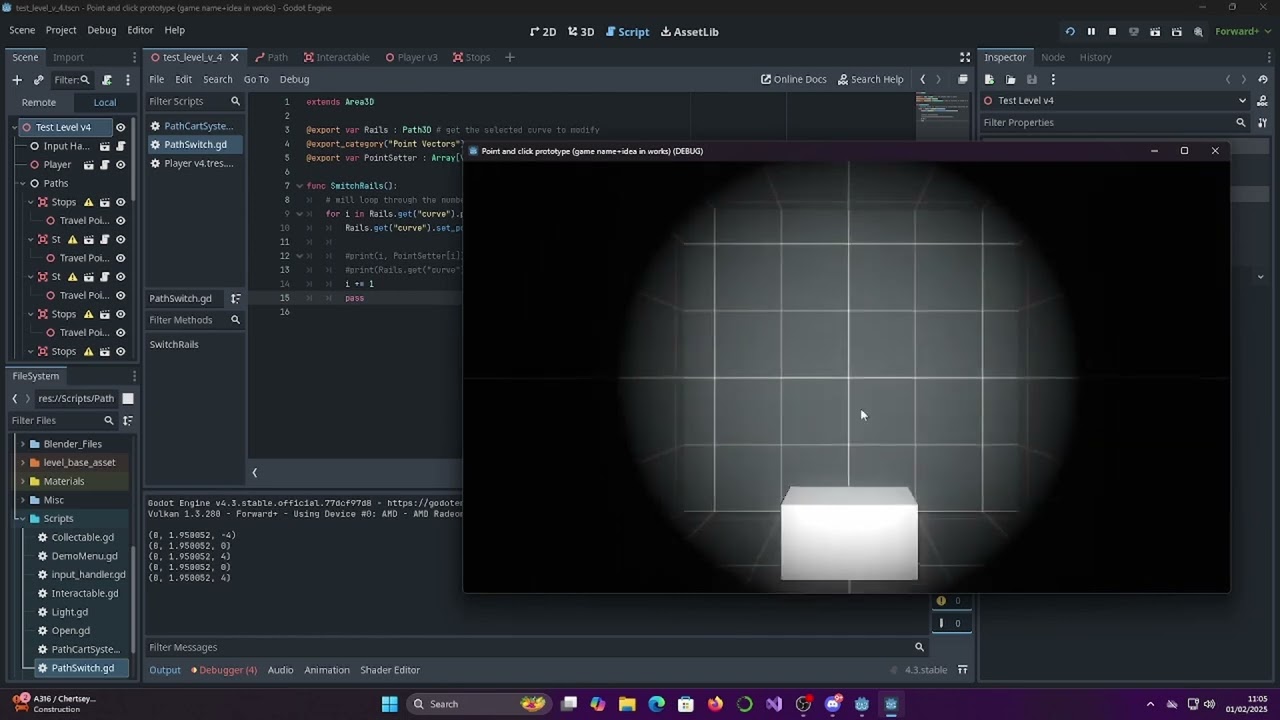The width and height of the screenshot is (1280, 720).
Task: Sort files in the FileSystem dock
Action: click(x=127, y=421)
